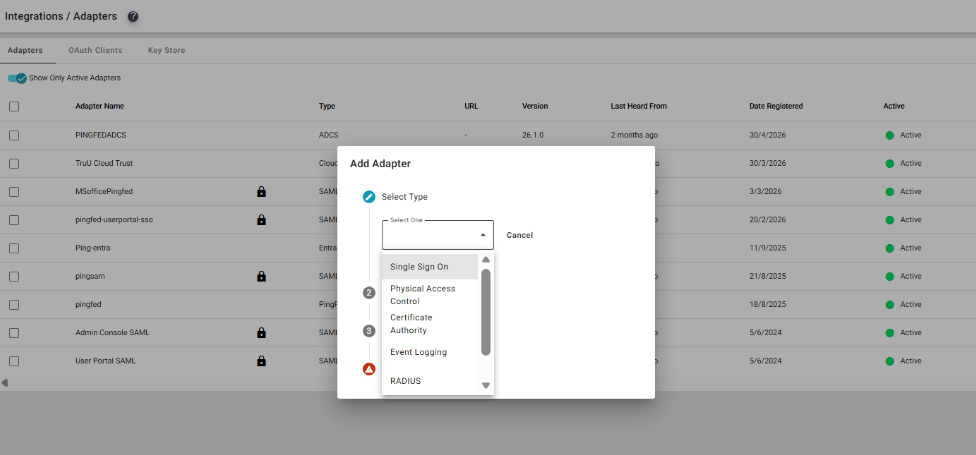Click the TruU Cloud Trust adapter name

tap(104, 164)
